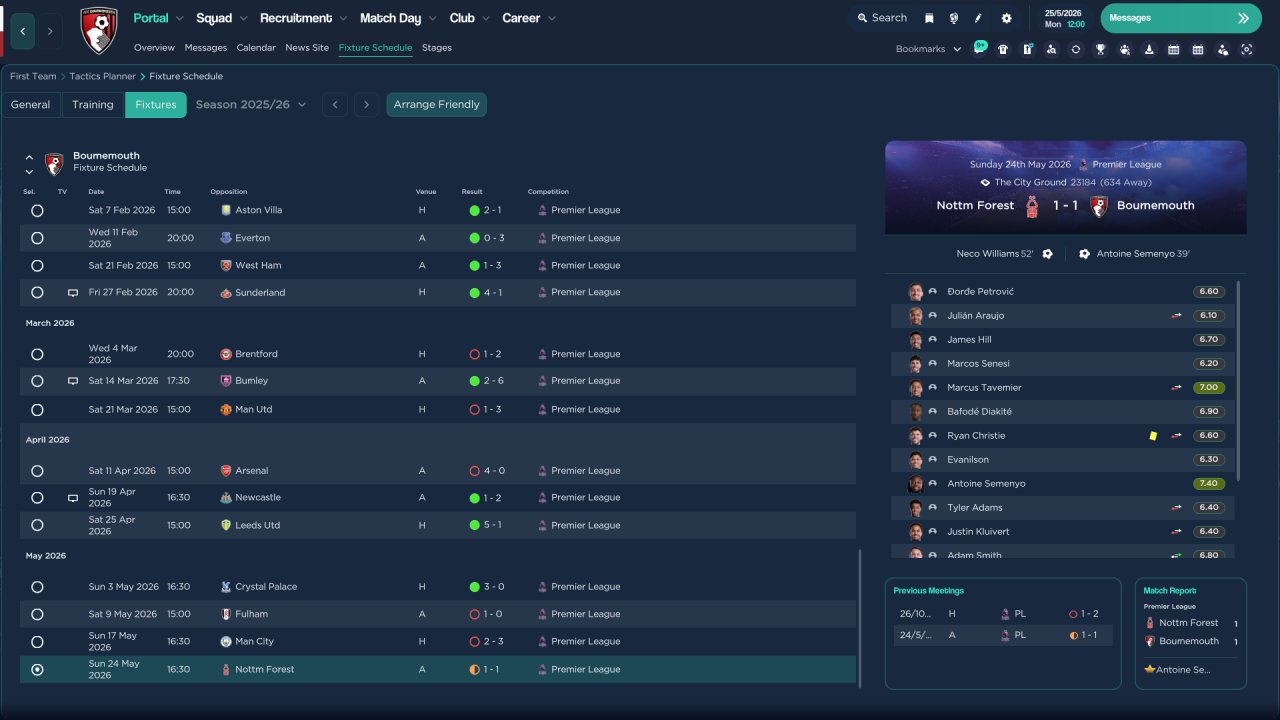
Task: Click the Arsenal club badge
Action: pyautogui.click(x=226, y=471)
